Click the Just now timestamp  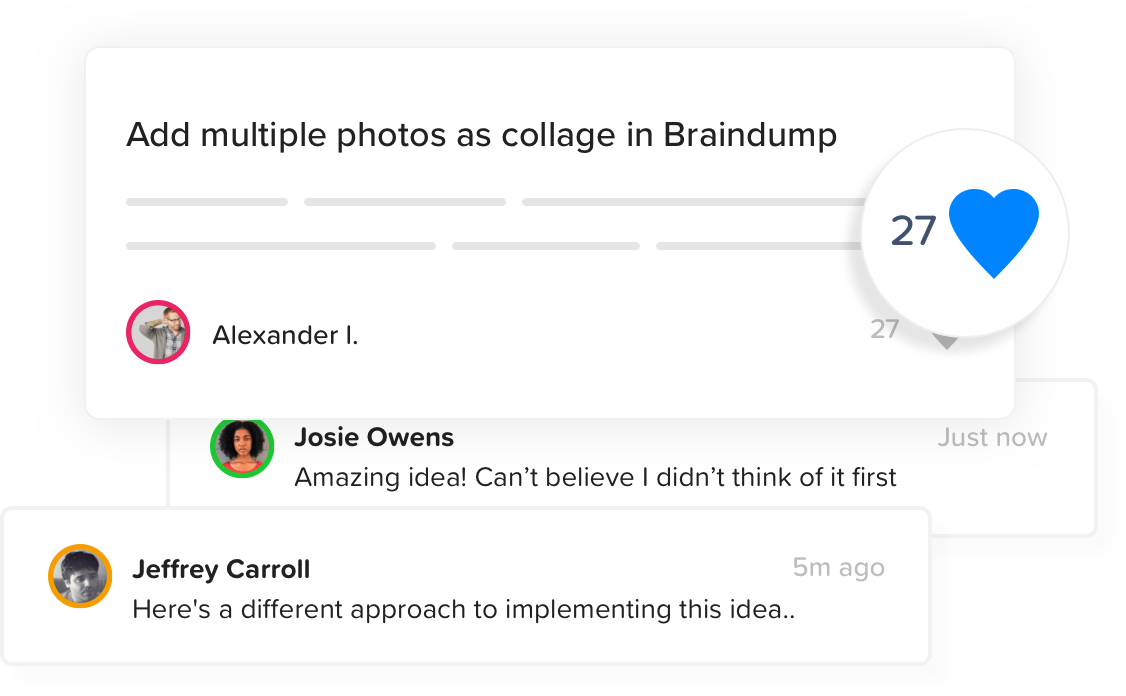(992, 437)
